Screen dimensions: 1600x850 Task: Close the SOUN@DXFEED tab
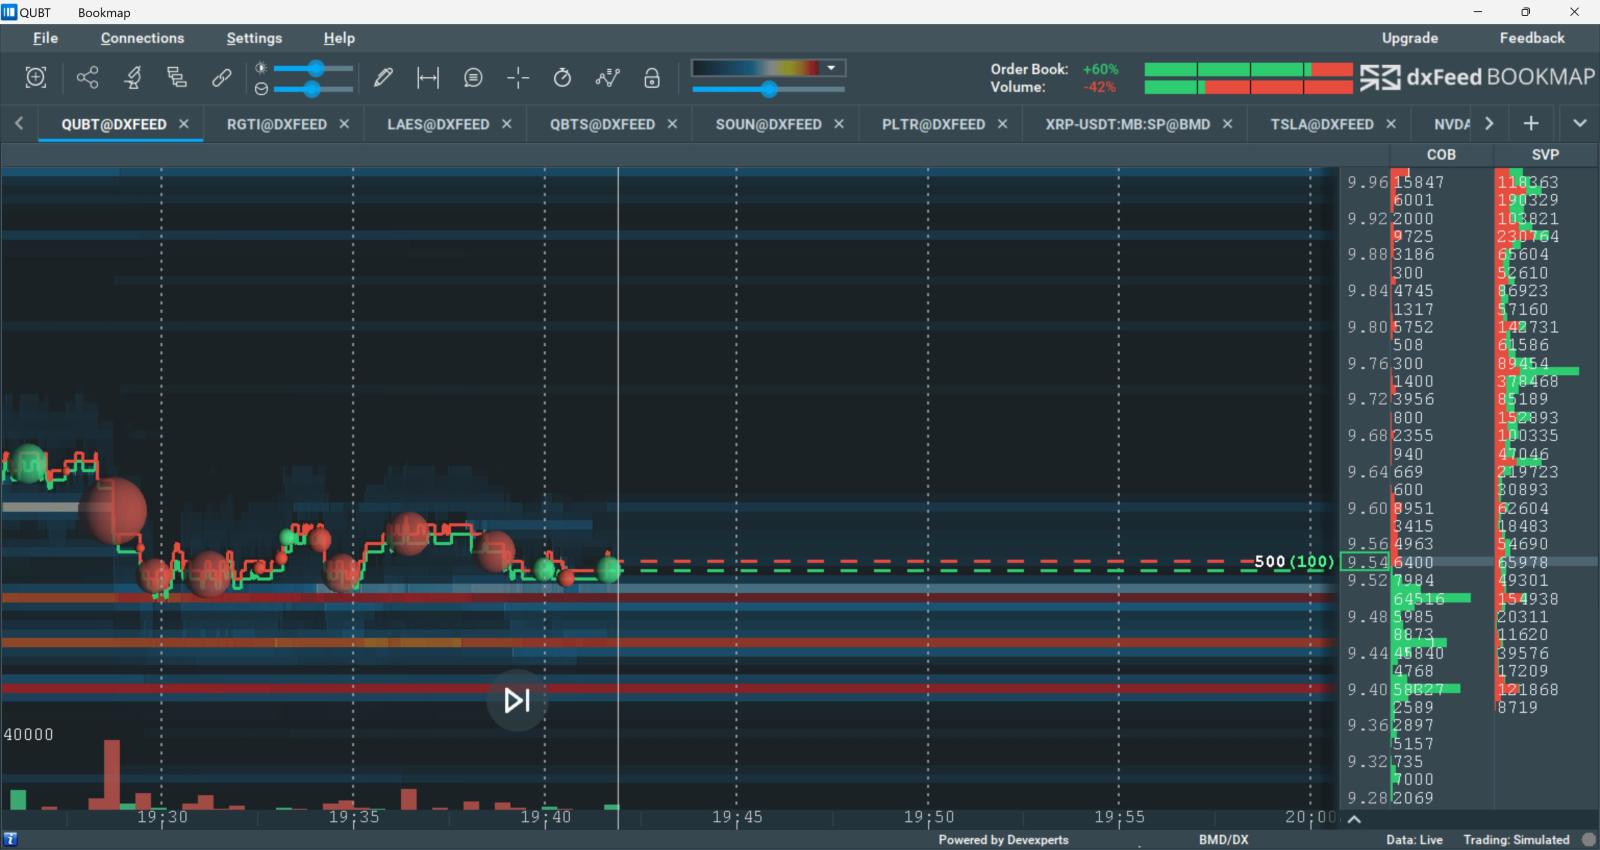click(x=839, y=124)
